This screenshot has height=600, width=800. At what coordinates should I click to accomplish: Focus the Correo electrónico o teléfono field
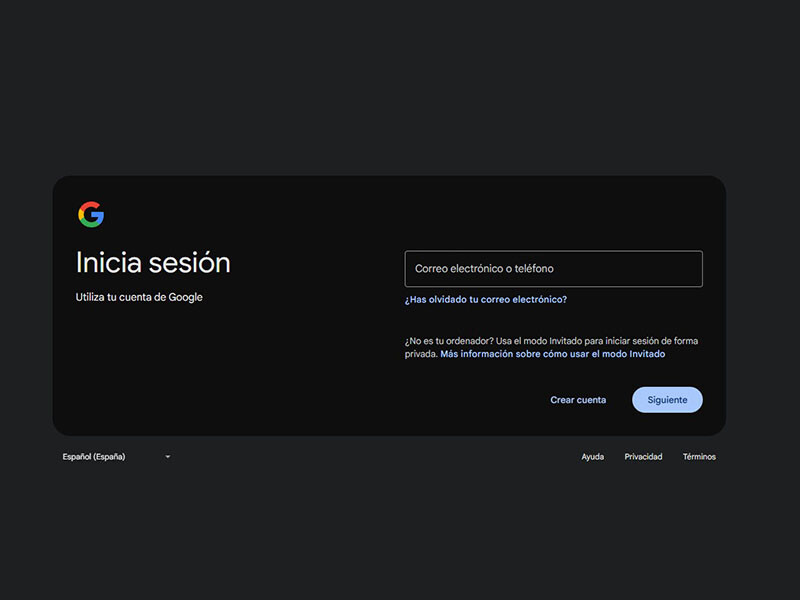pyautogui.click(x=554, y=268)
